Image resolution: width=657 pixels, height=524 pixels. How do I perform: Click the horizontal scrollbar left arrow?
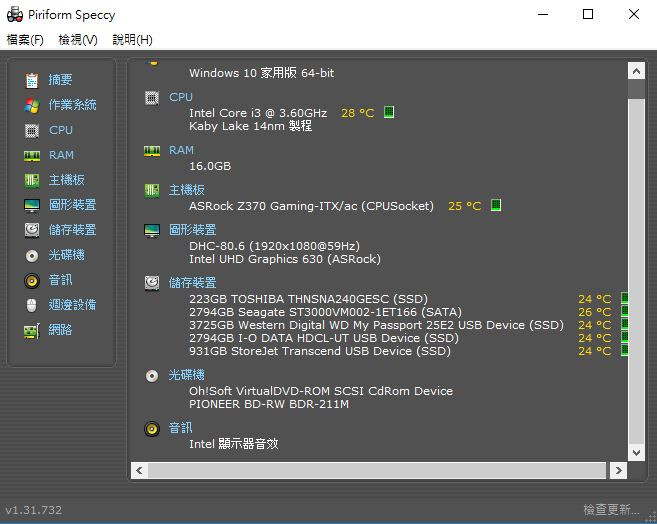click(x=140, y=470)
